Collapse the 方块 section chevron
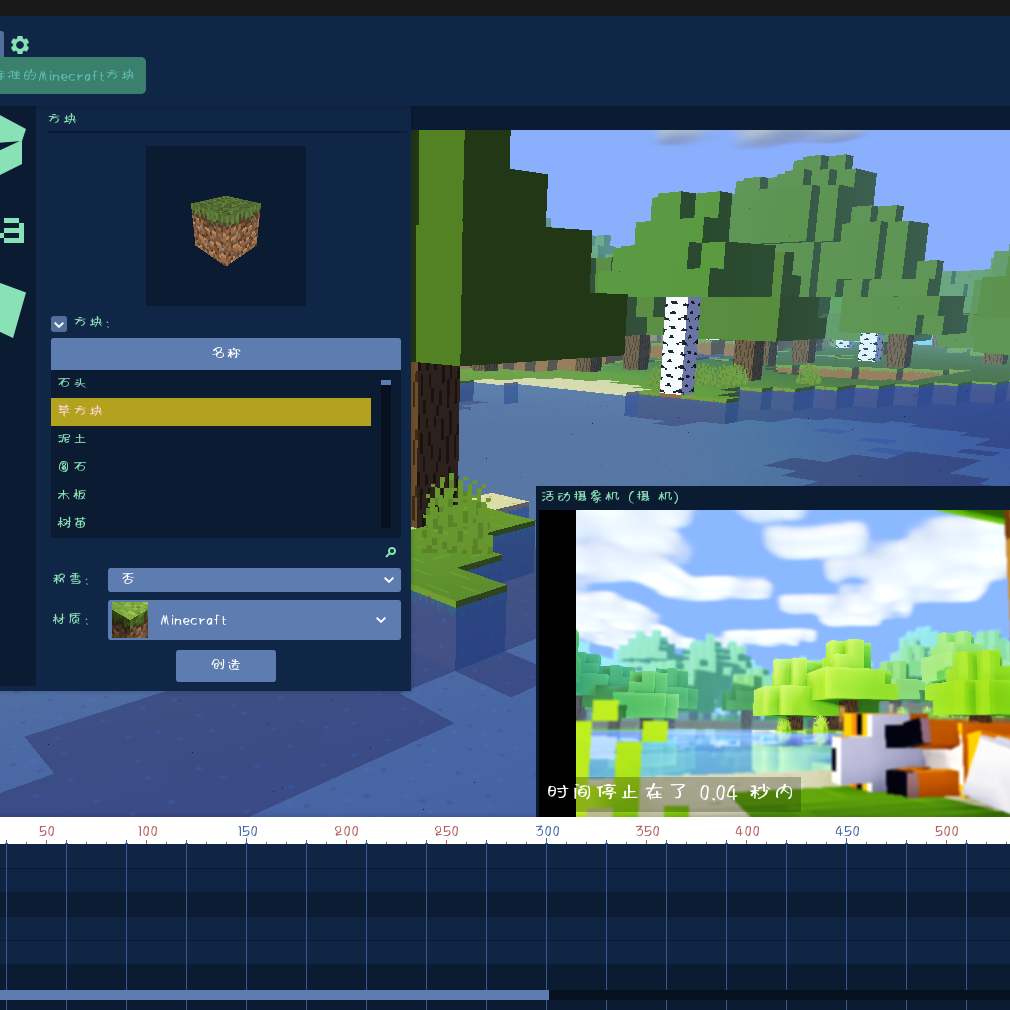 point(59,324)
